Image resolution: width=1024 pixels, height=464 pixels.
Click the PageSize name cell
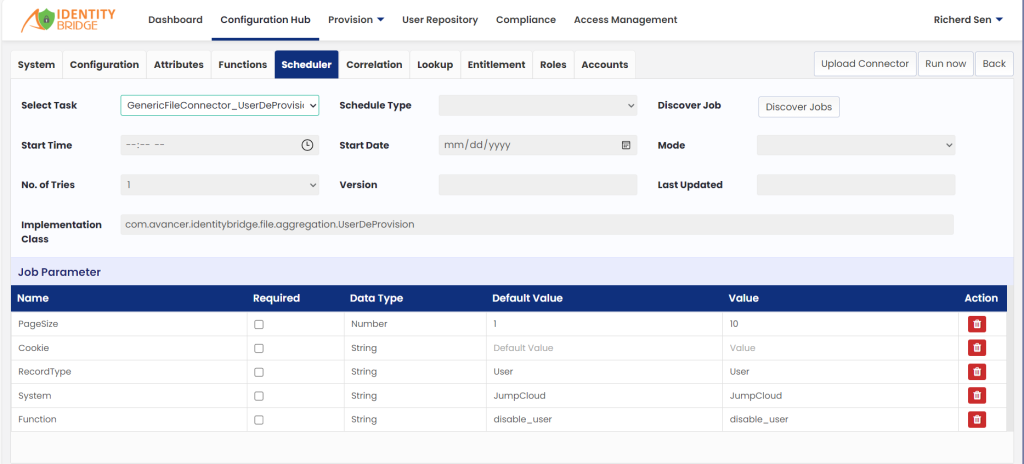(x=129, y=324)
